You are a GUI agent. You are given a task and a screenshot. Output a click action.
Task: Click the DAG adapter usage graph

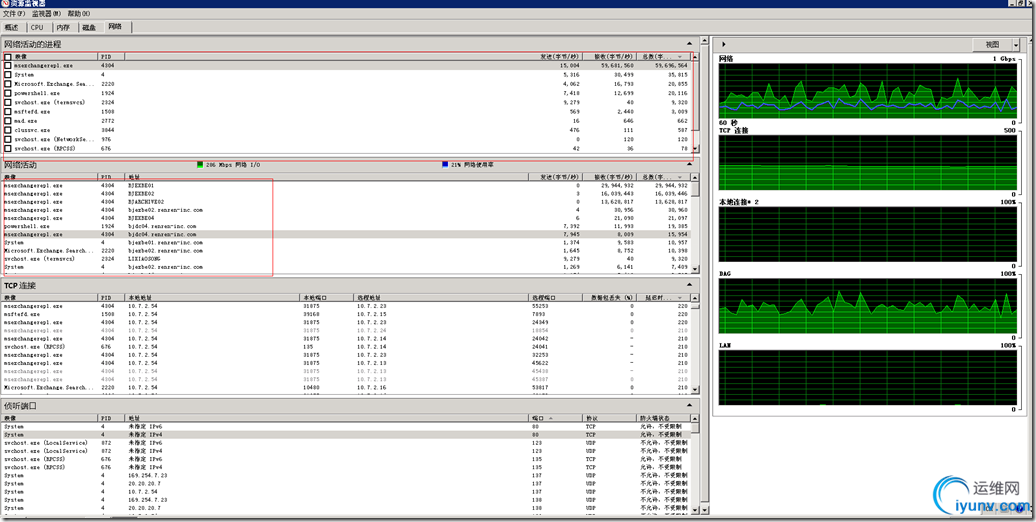pyautogui.click(x=868, y=306)
